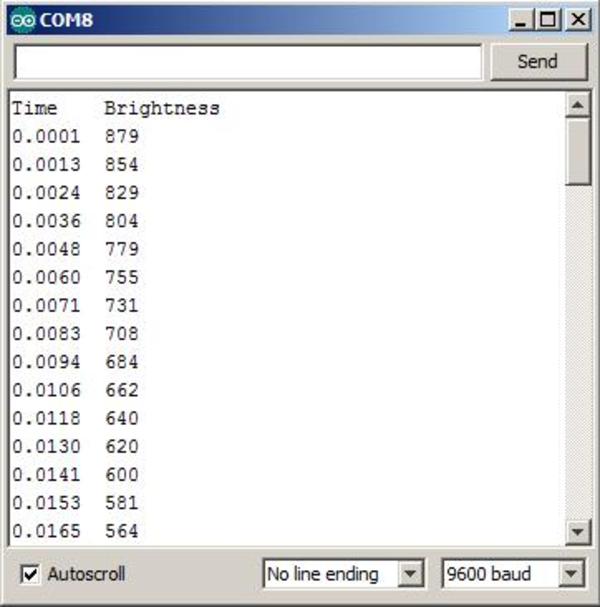
Task: Click the scrollbar up arrow
Action: [x=576, y=105]
